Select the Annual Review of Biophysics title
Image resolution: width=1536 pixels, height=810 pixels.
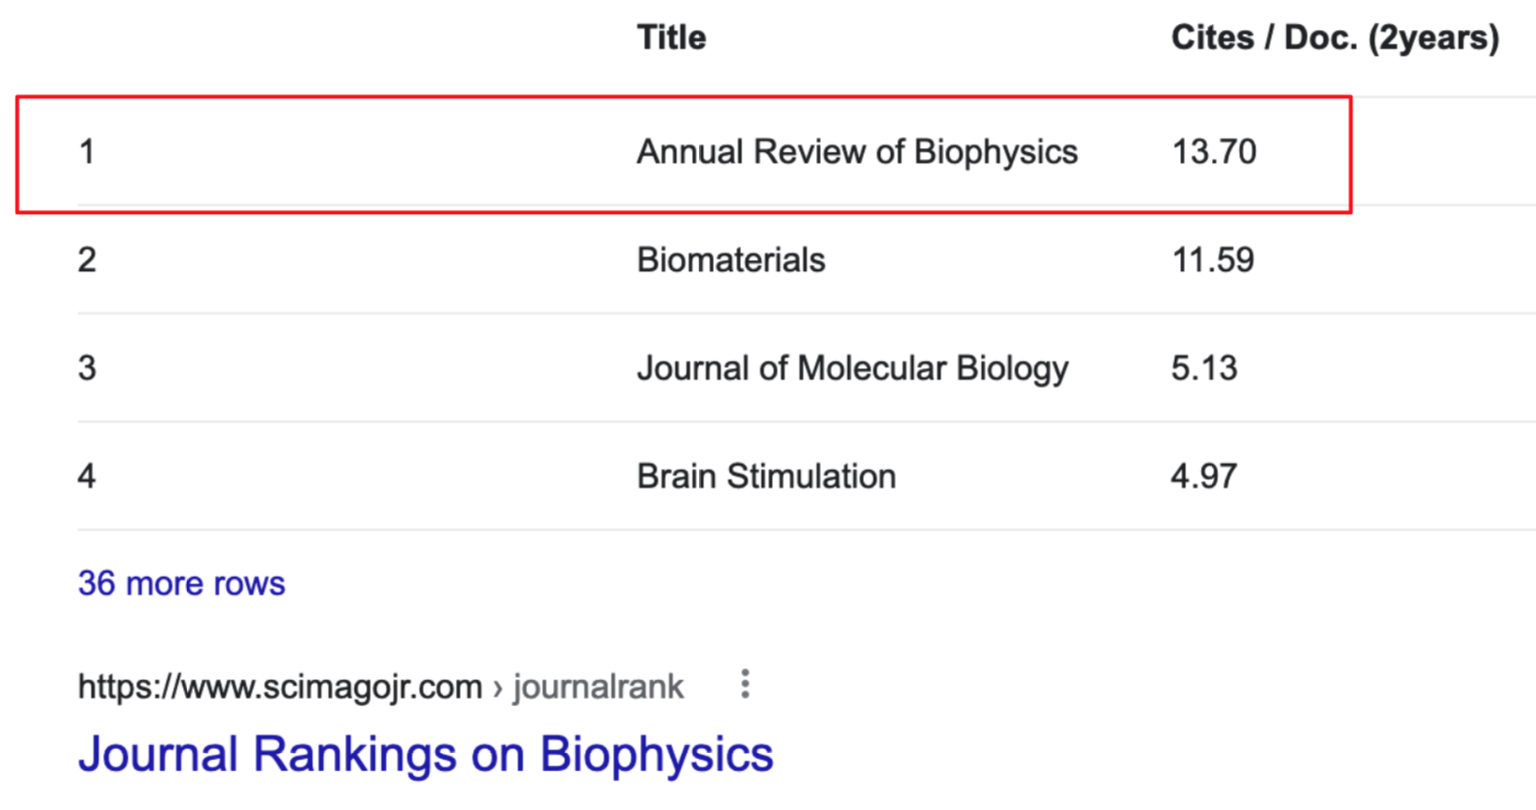click(x=857, y=152)
